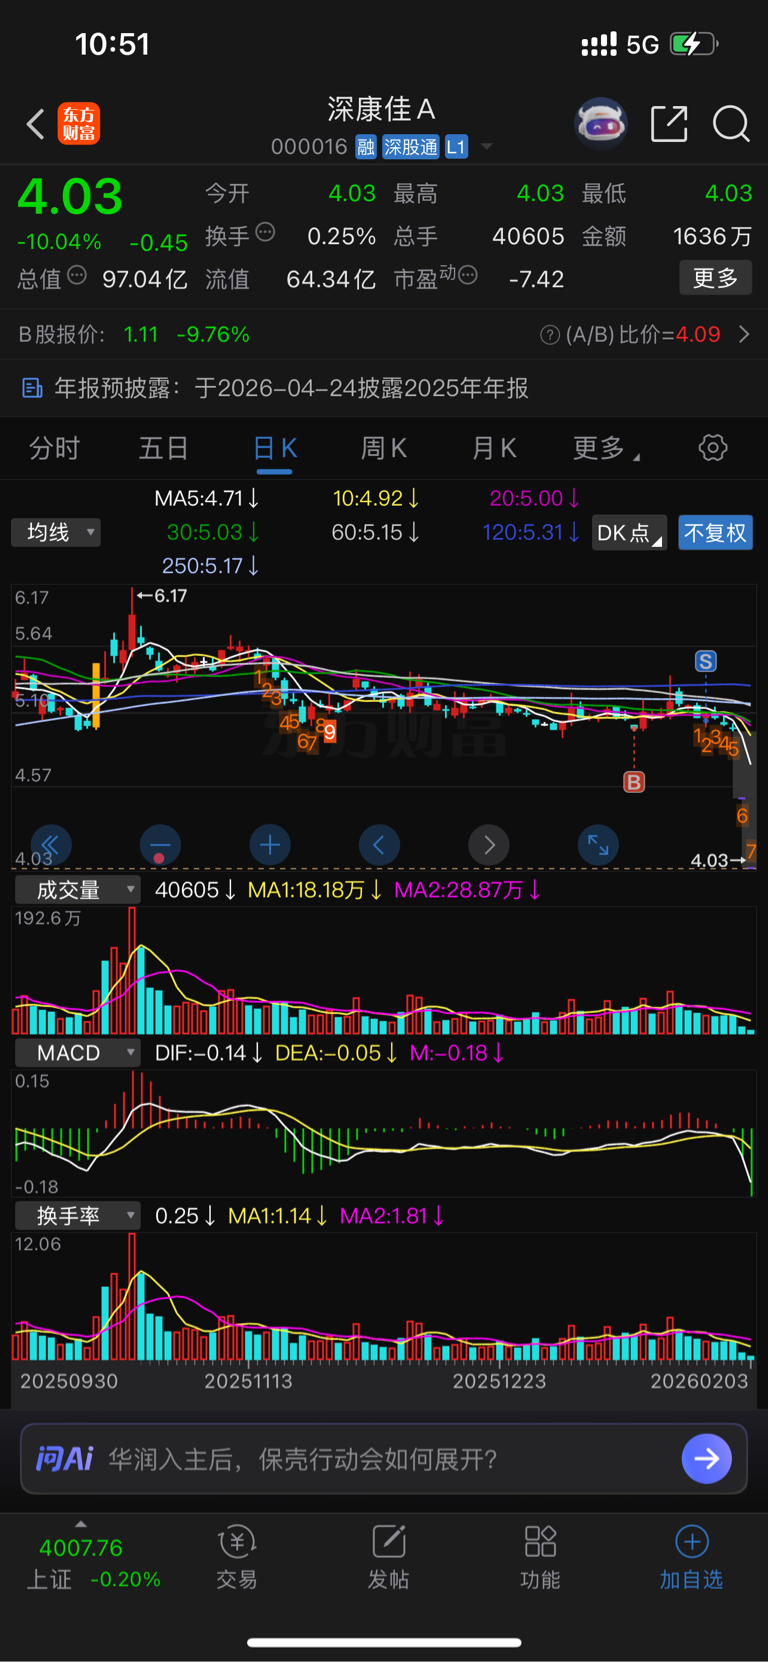This screenshot has width=768, height=1662.
Task: Tap the 20251223 date label
Action: tap(499, 1381)
